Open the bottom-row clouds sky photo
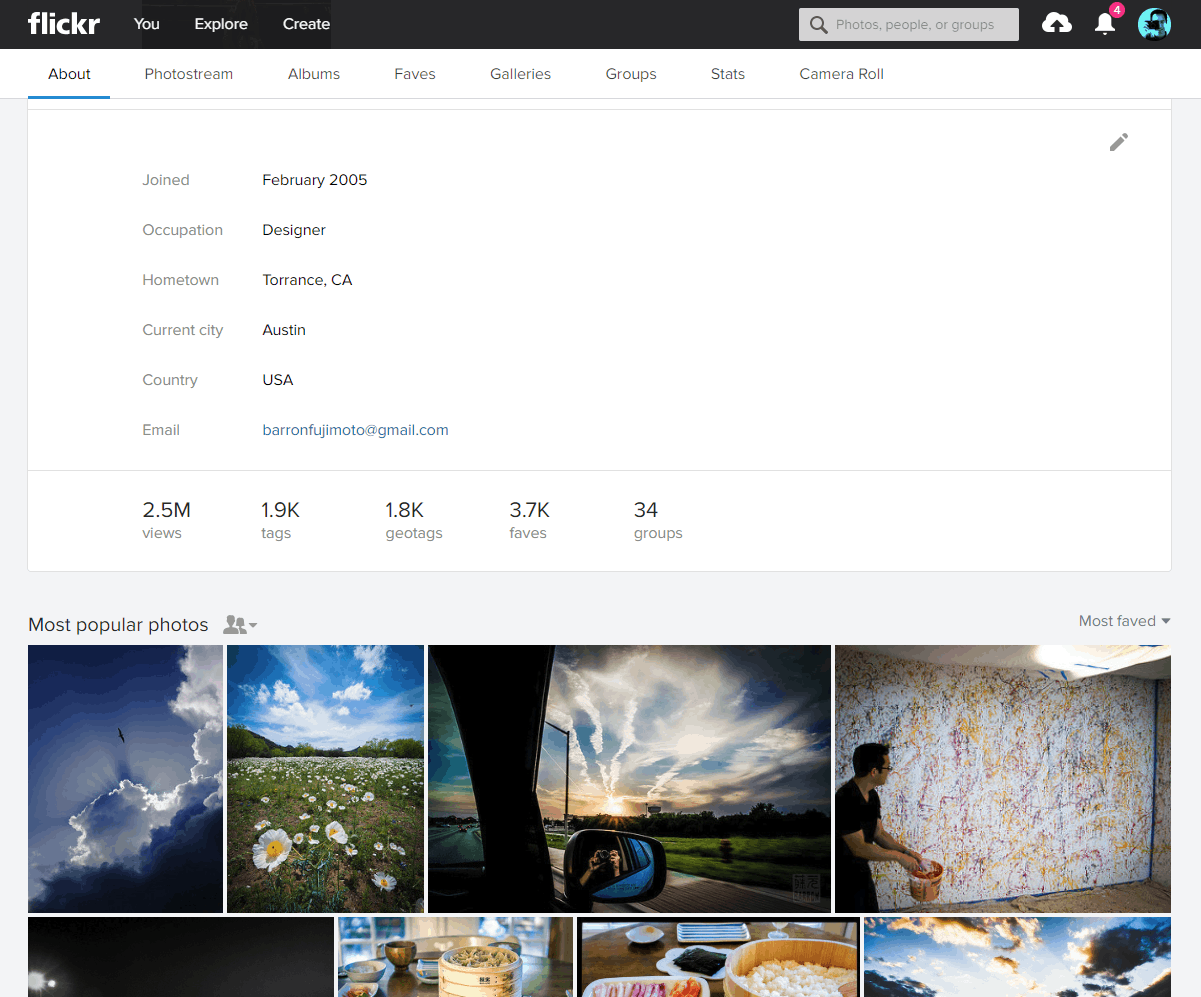The width and height of the screenshot is (1201, 997). click(1017, 957)
